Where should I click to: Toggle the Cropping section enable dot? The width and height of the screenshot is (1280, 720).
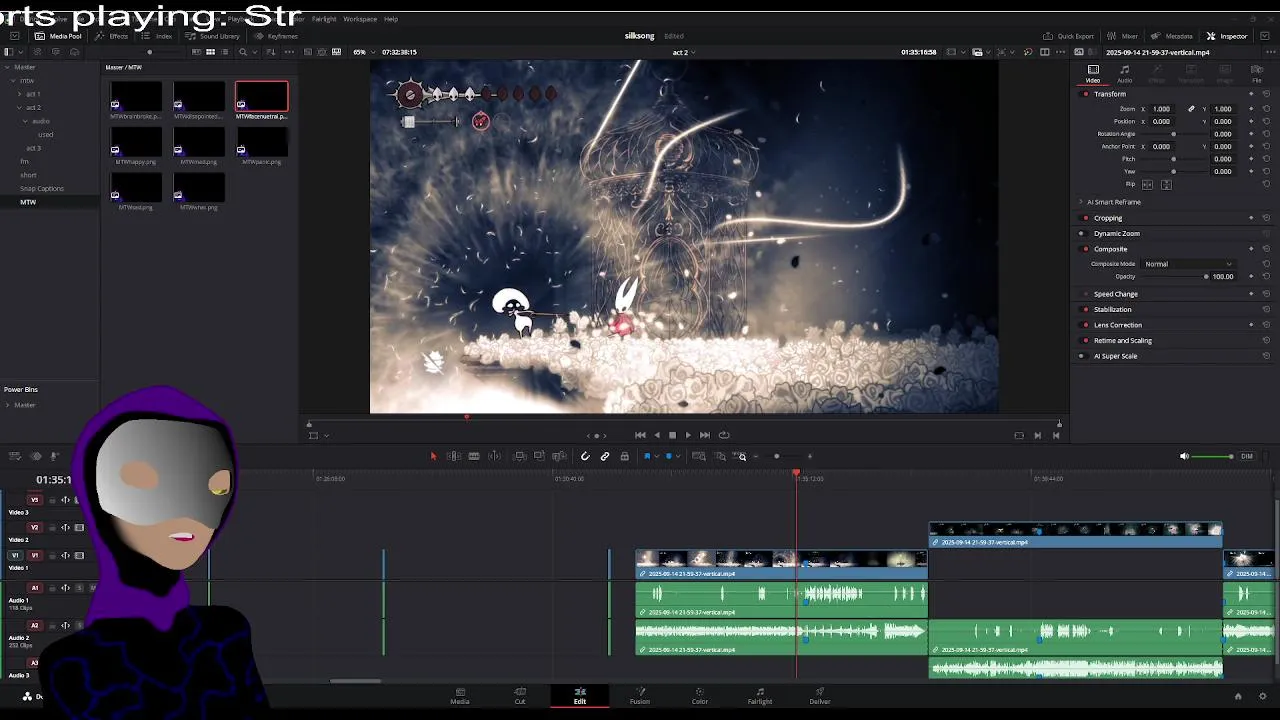1086,218
